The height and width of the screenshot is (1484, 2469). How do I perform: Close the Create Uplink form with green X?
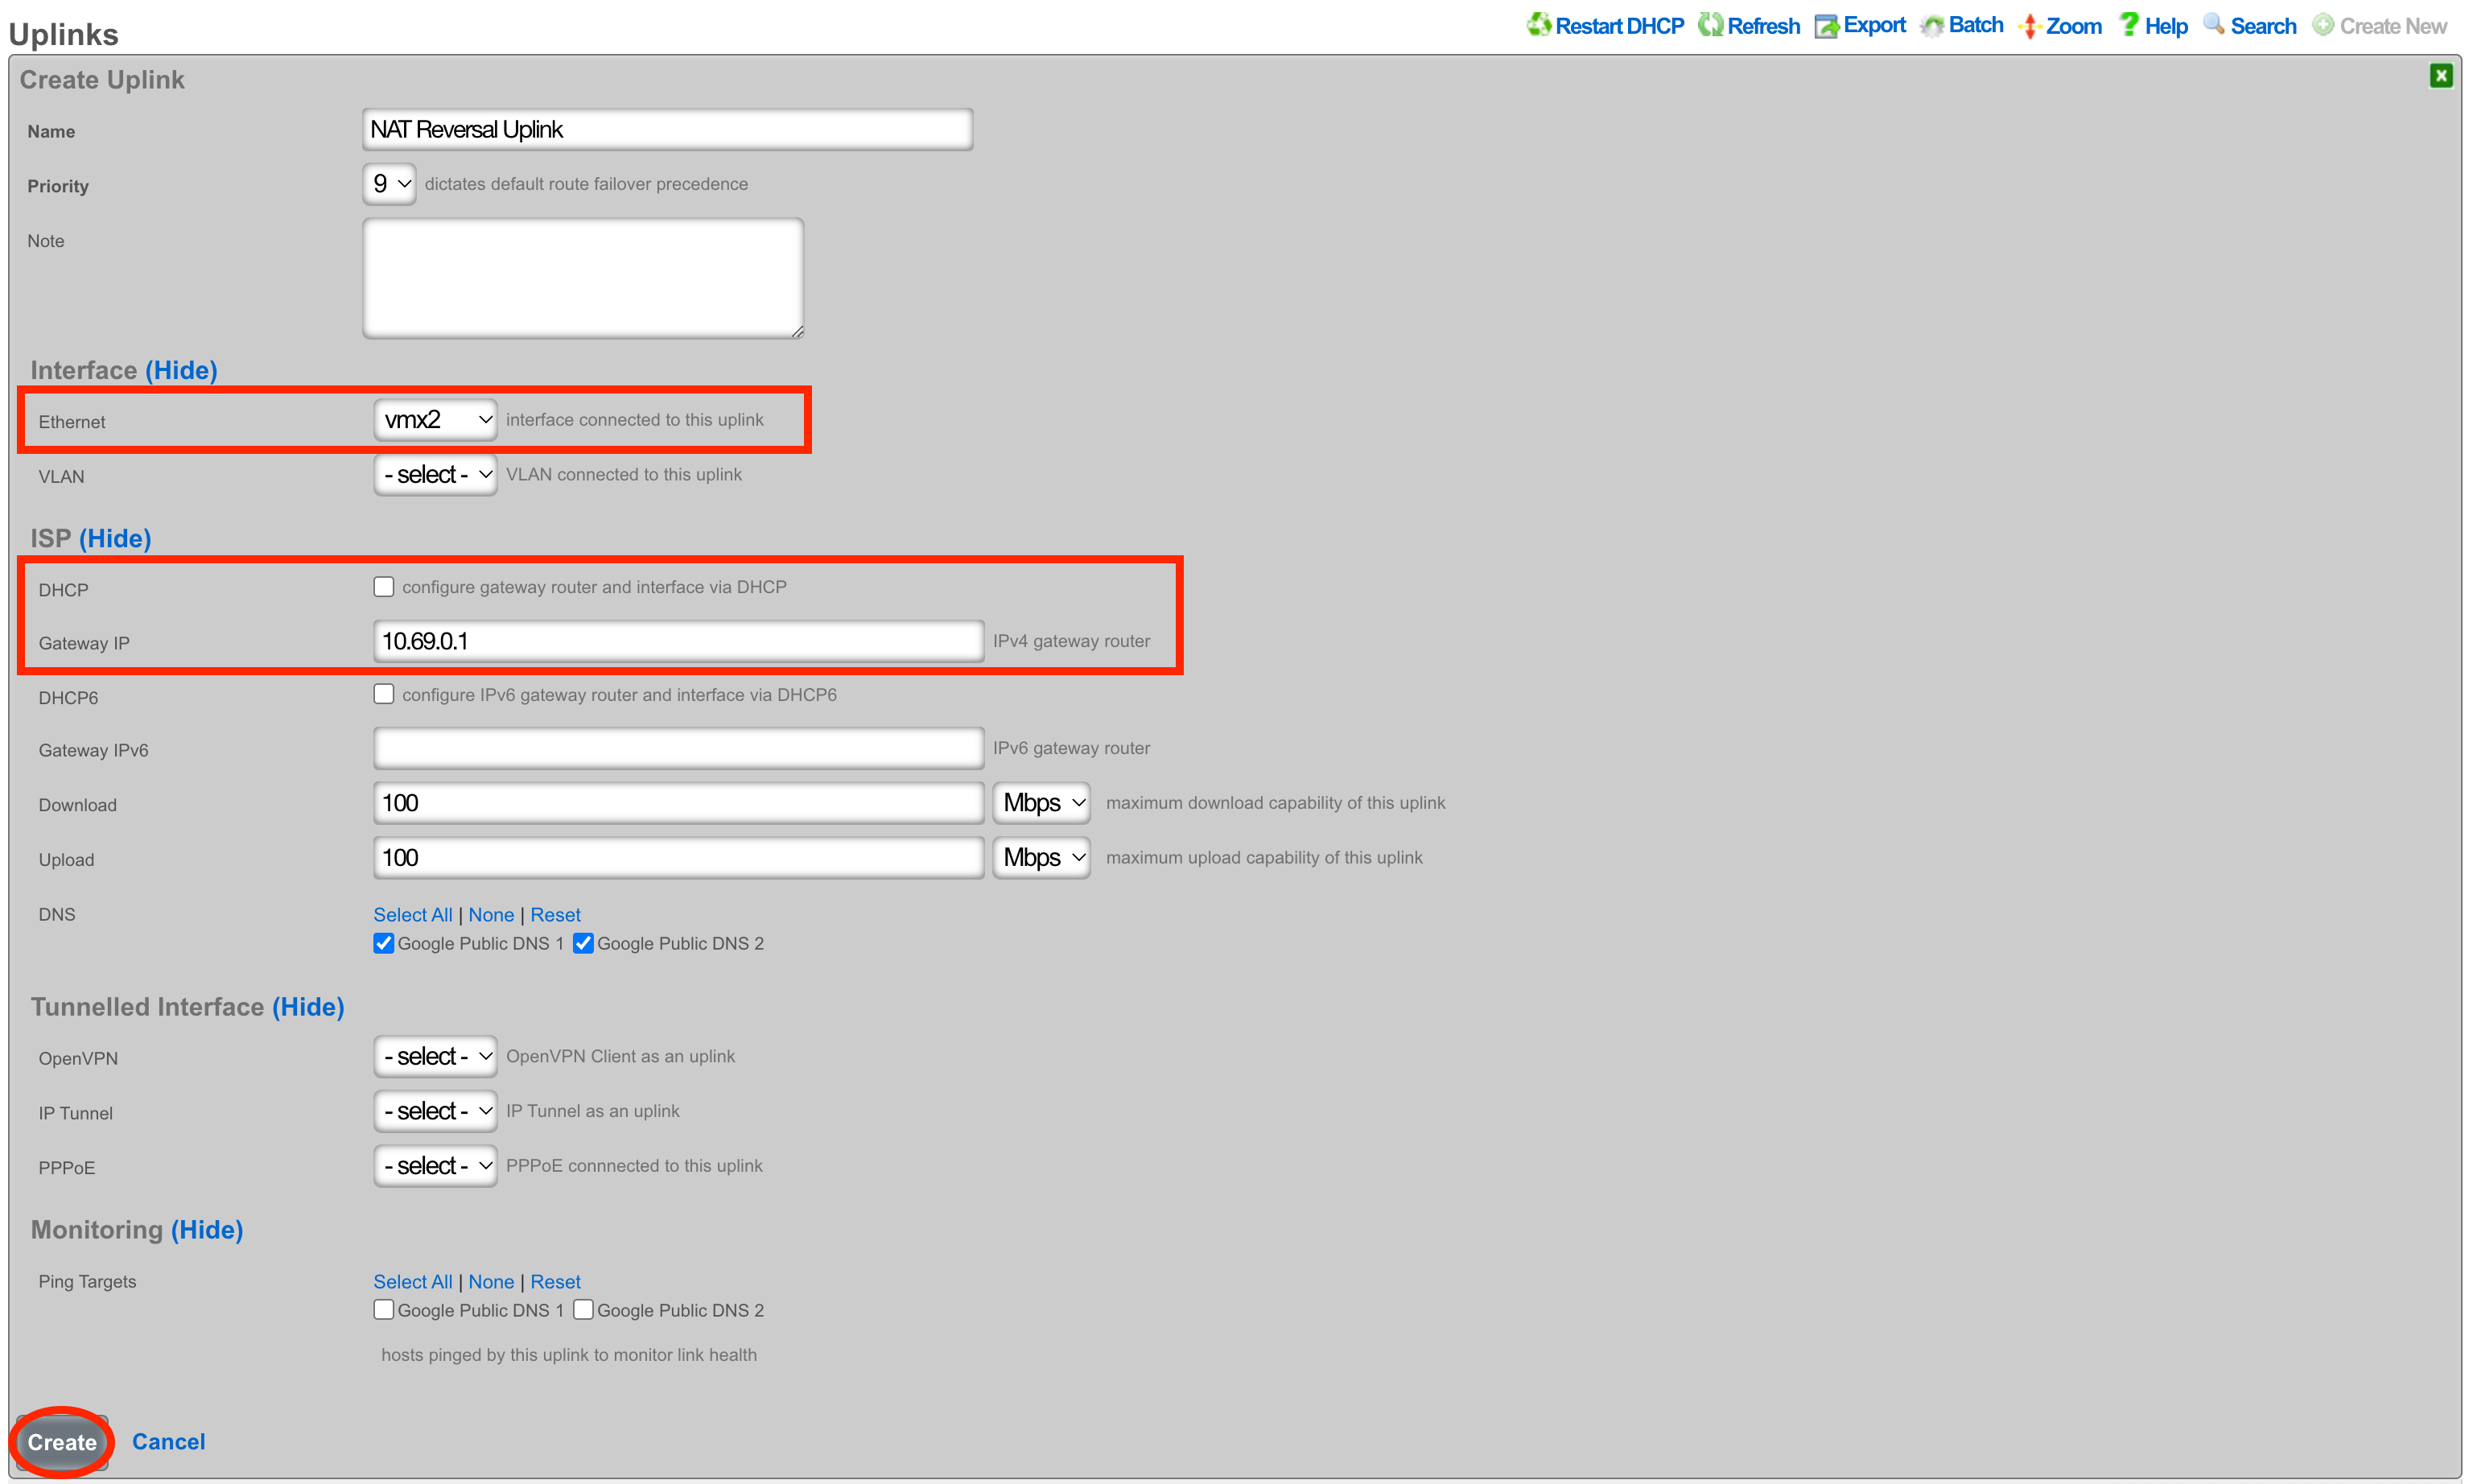2441,76
